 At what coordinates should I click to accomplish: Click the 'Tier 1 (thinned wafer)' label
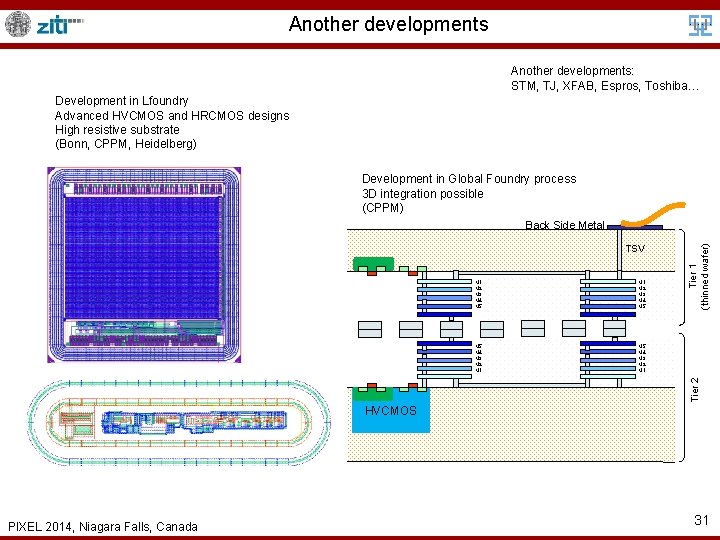[x=699, y=277]
